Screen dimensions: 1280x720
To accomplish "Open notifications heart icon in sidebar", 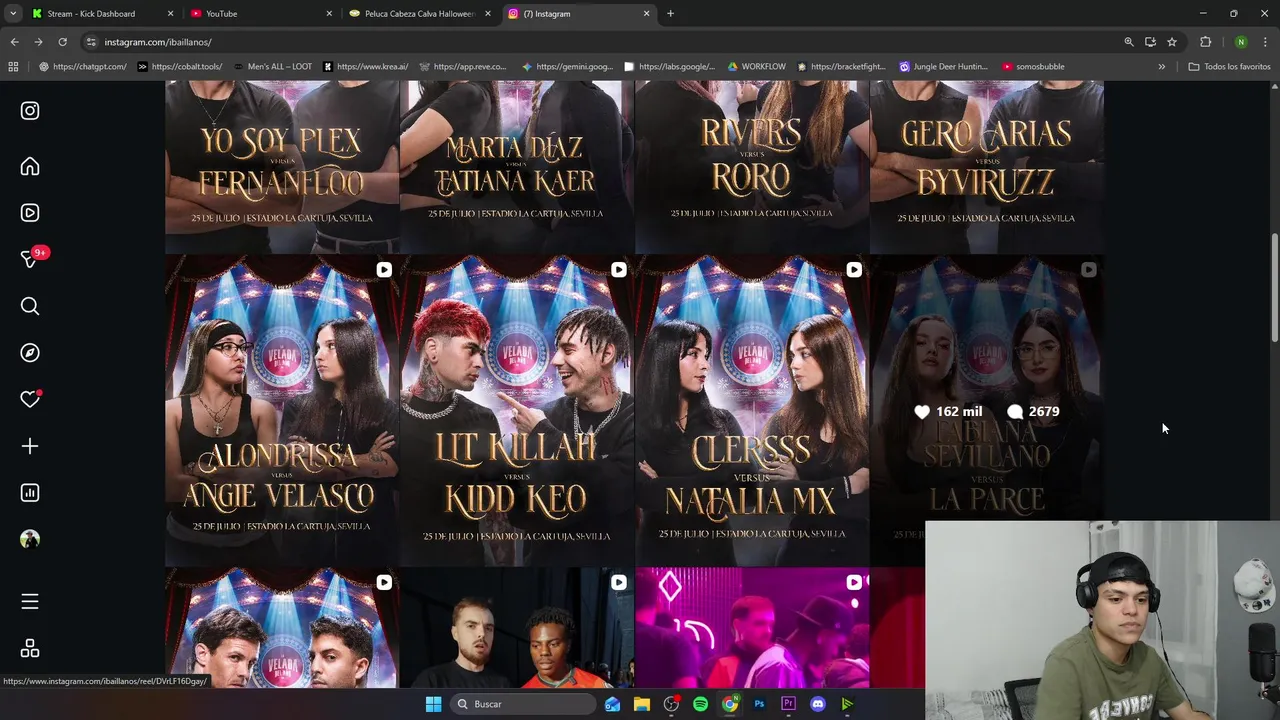I will tap(30, 399).
